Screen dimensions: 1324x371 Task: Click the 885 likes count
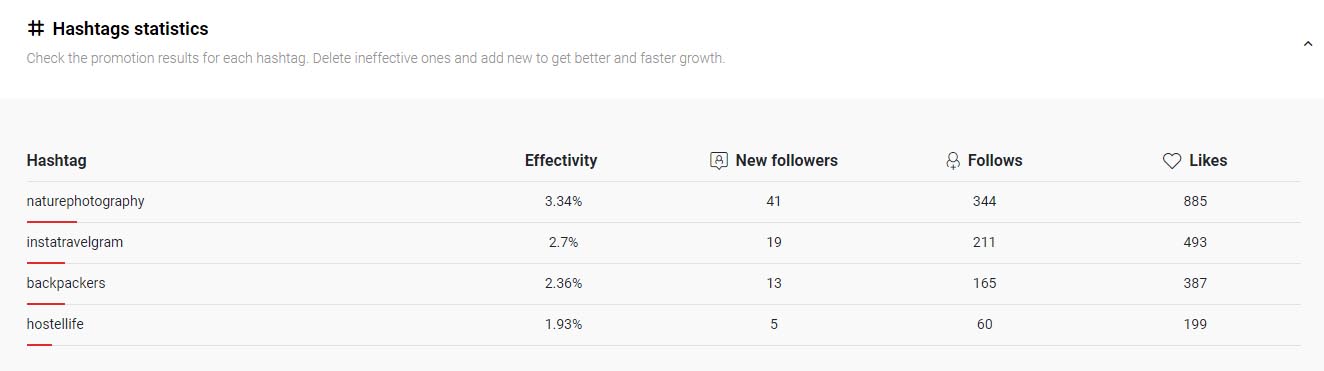1195,201
